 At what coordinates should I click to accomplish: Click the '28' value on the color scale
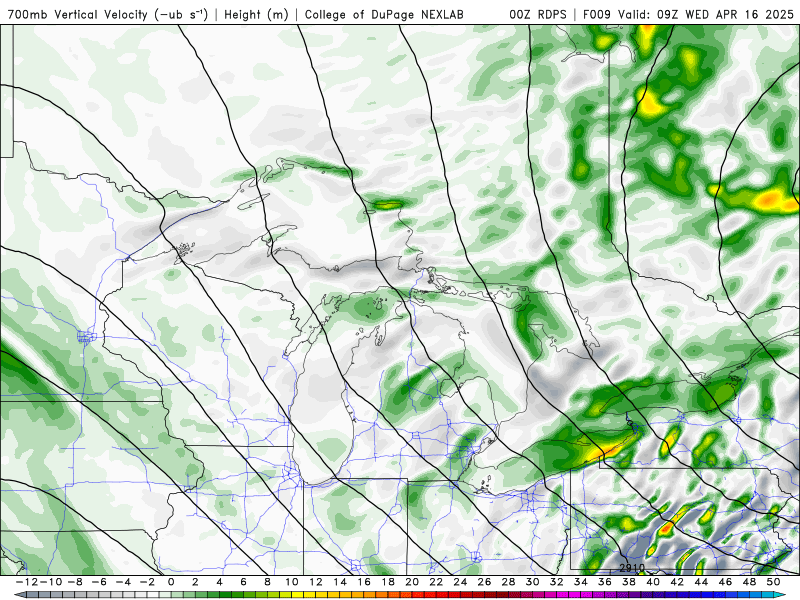(509, 582)
